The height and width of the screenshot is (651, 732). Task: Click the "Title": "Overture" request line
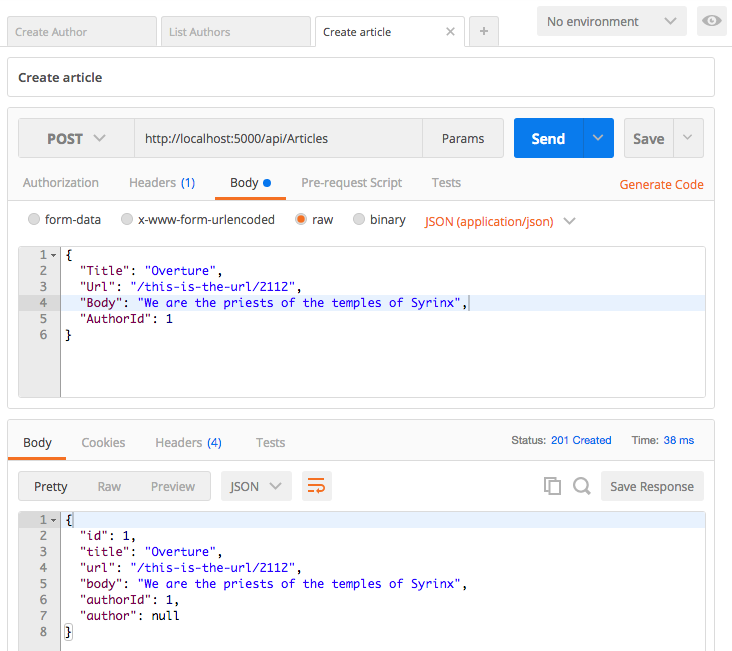click(150, 271)
